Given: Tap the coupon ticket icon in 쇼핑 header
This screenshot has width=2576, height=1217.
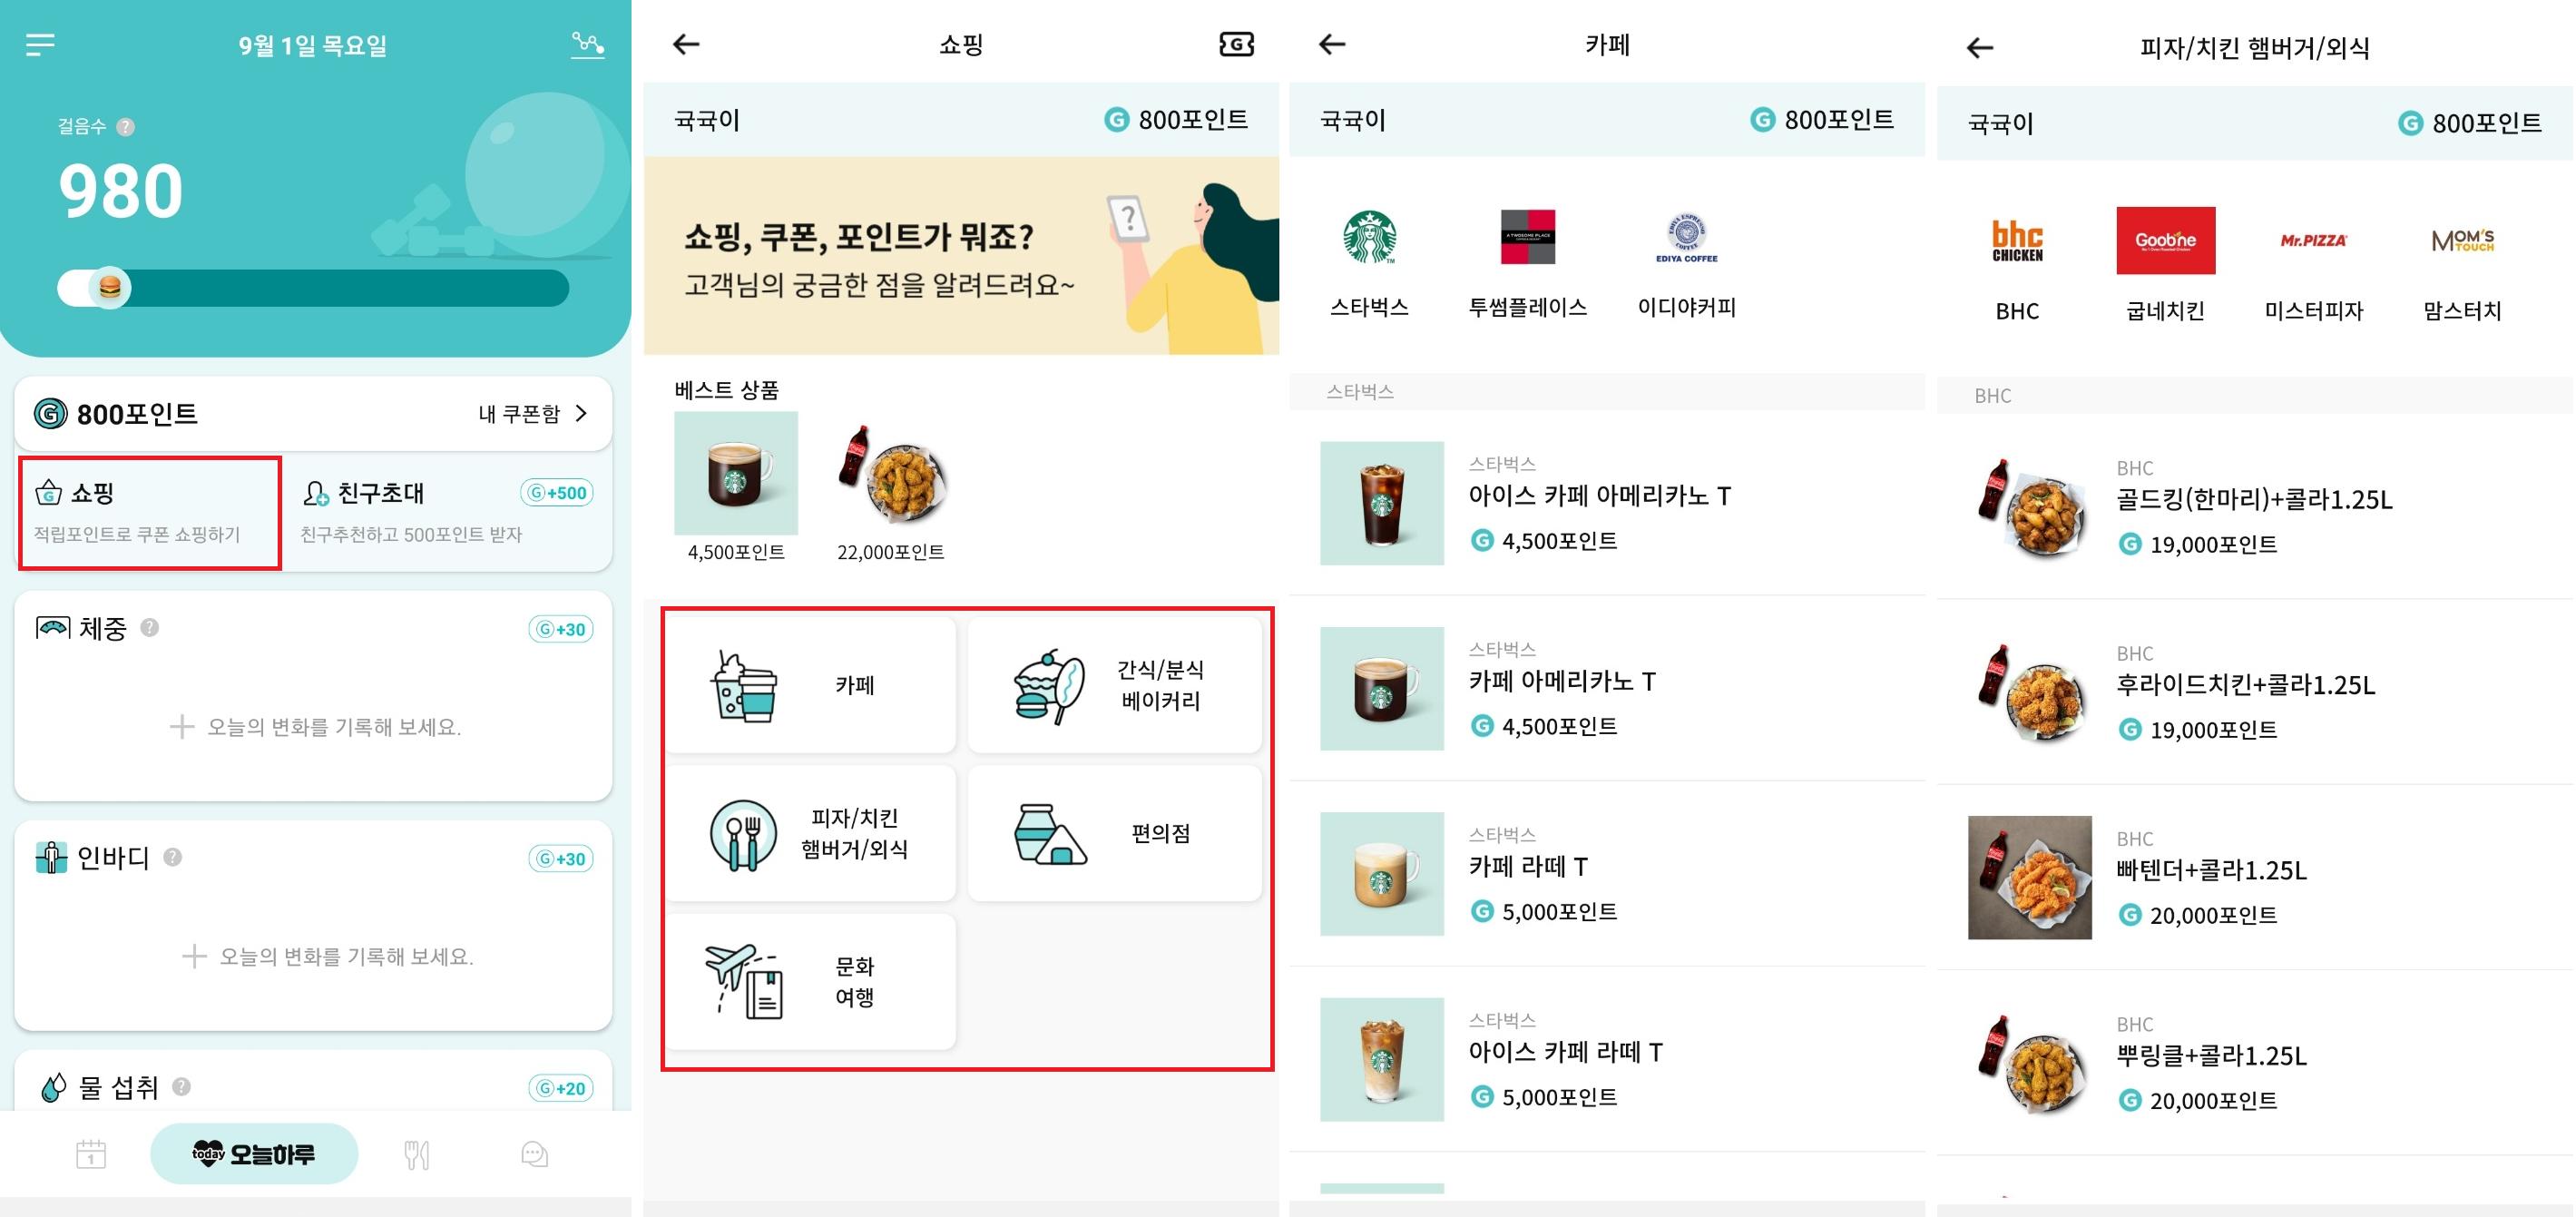Looking at the screenshot, I should click(1236, 44).
